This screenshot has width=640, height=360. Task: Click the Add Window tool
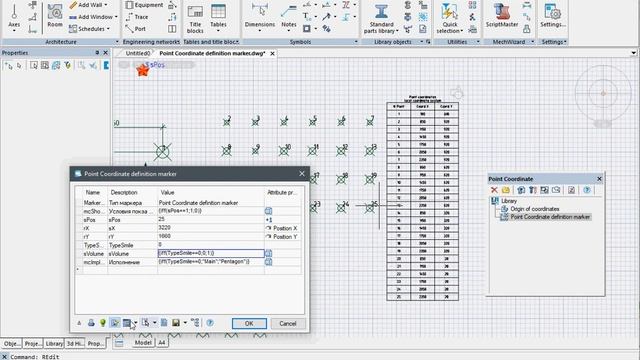tap(91, 17)
